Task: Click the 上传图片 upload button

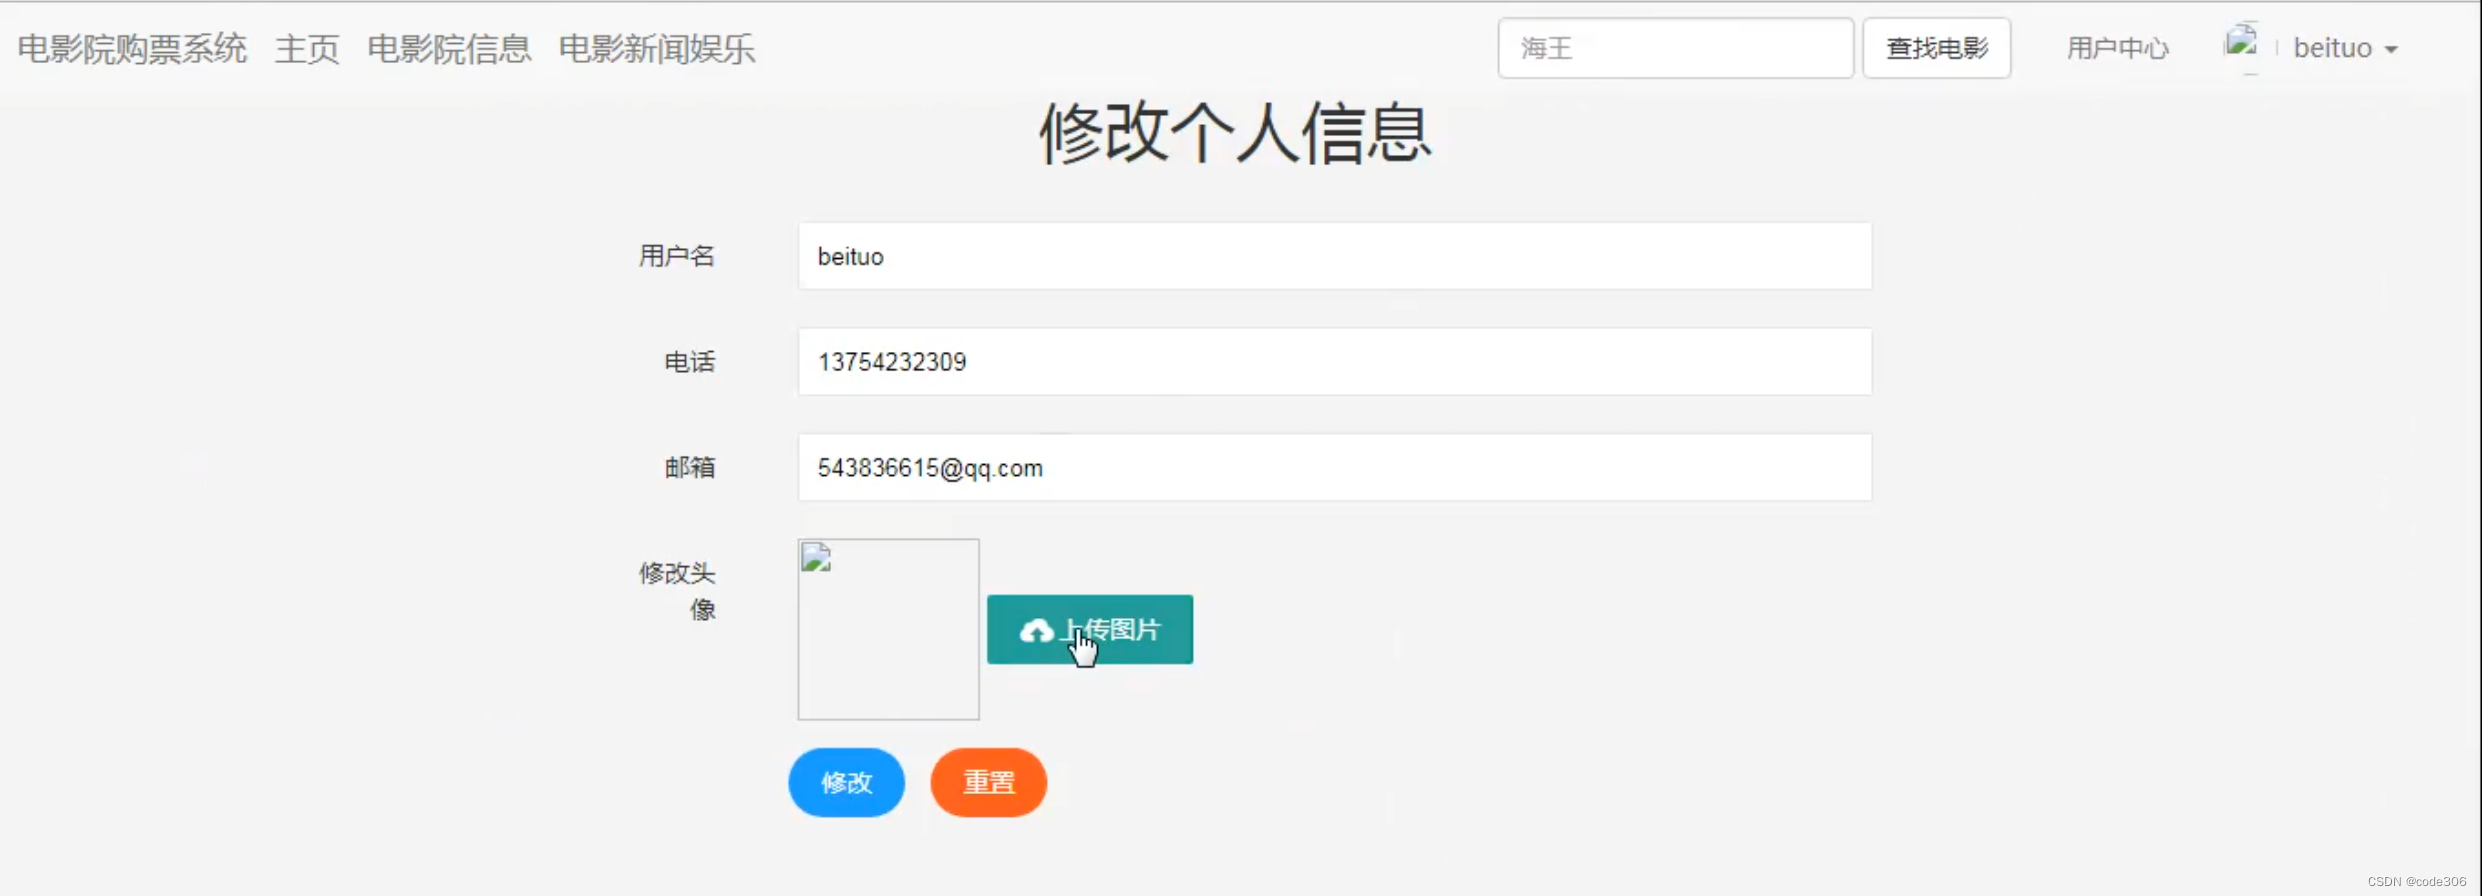Action: click(1089, 629)
